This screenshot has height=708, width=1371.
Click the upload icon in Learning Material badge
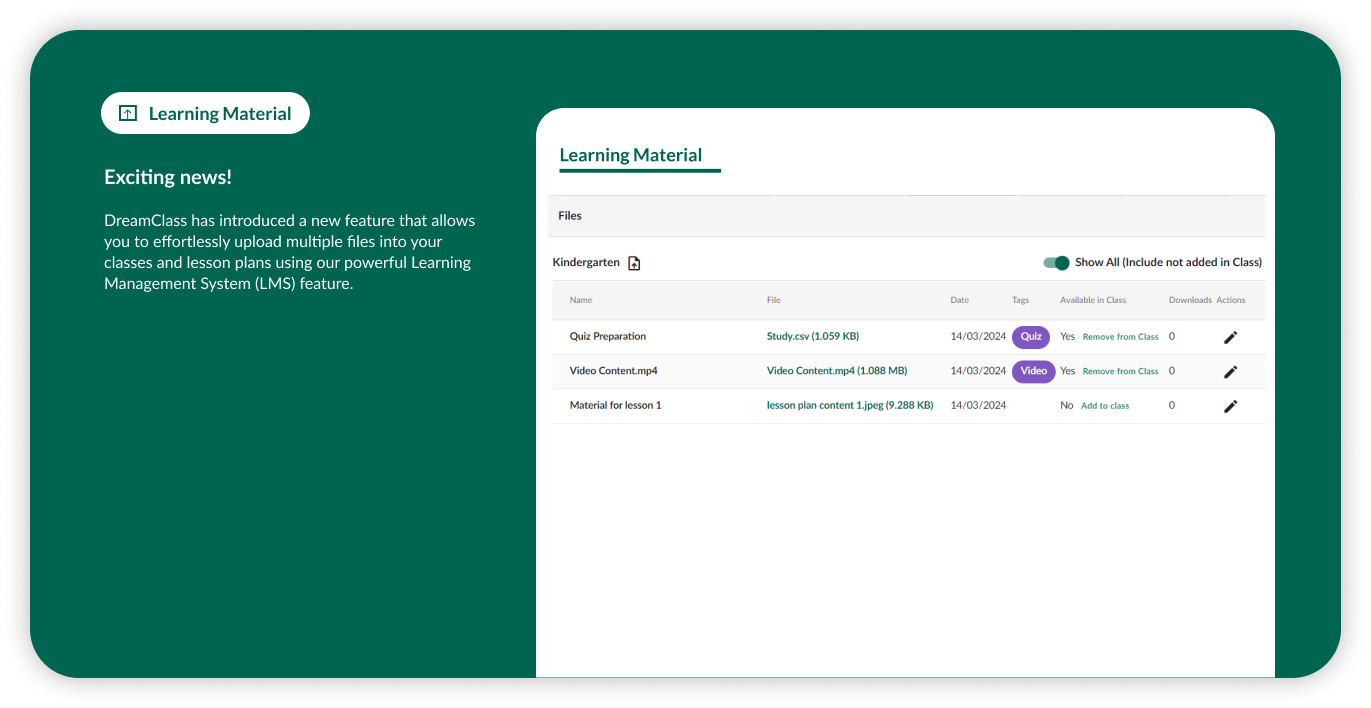point(127,113)
